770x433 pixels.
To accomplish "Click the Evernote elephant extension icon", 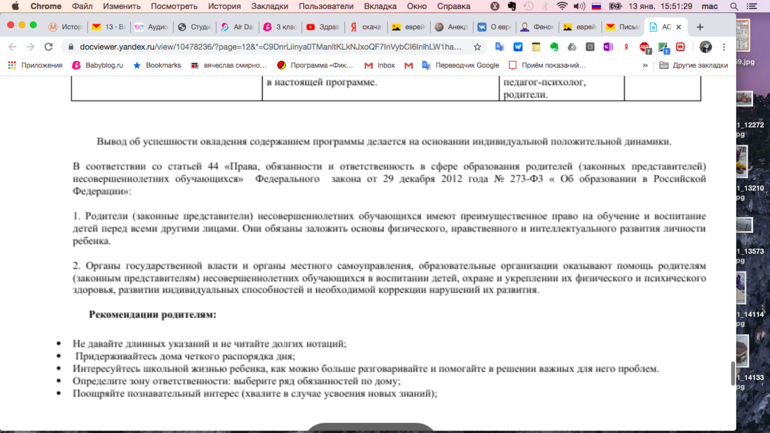I will [553, 47].
